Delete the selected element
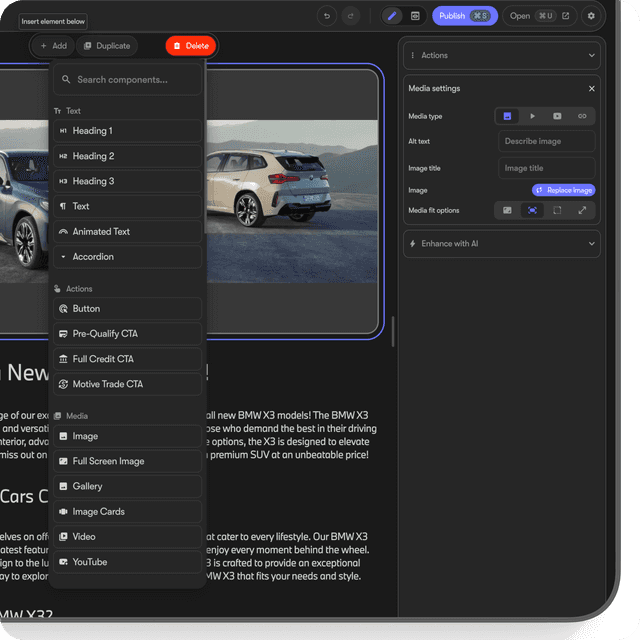Viewport: 640px width, 640px height. [191, 46]
